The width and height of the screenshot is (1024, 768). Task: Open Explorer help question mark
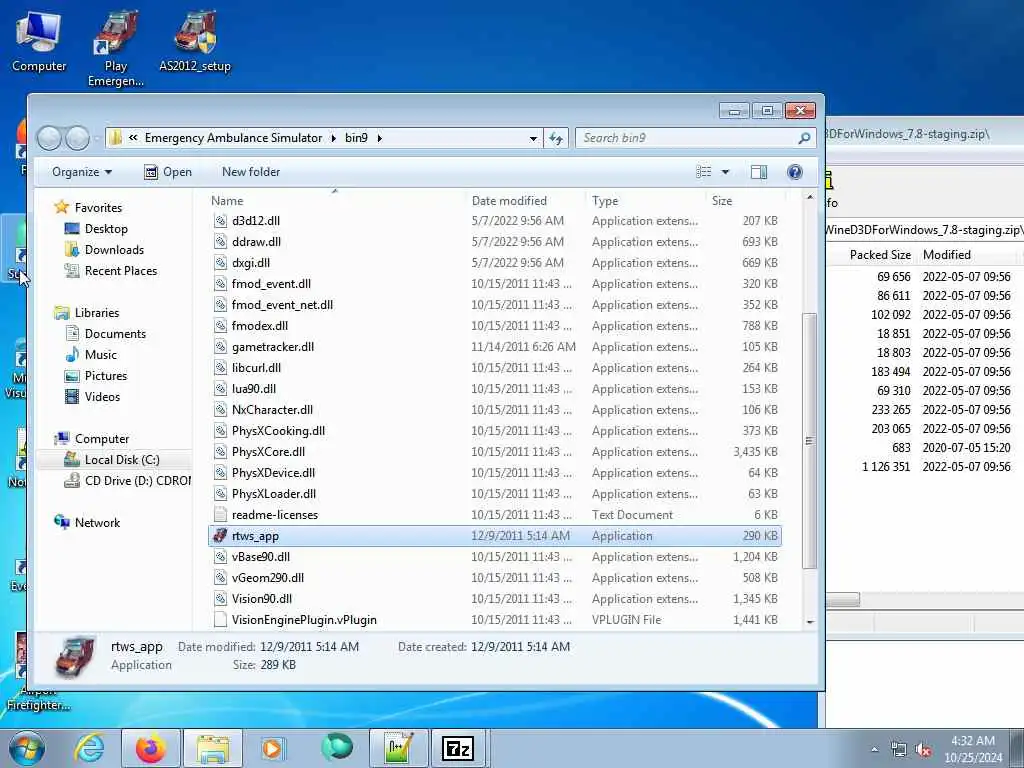point(795,172)
